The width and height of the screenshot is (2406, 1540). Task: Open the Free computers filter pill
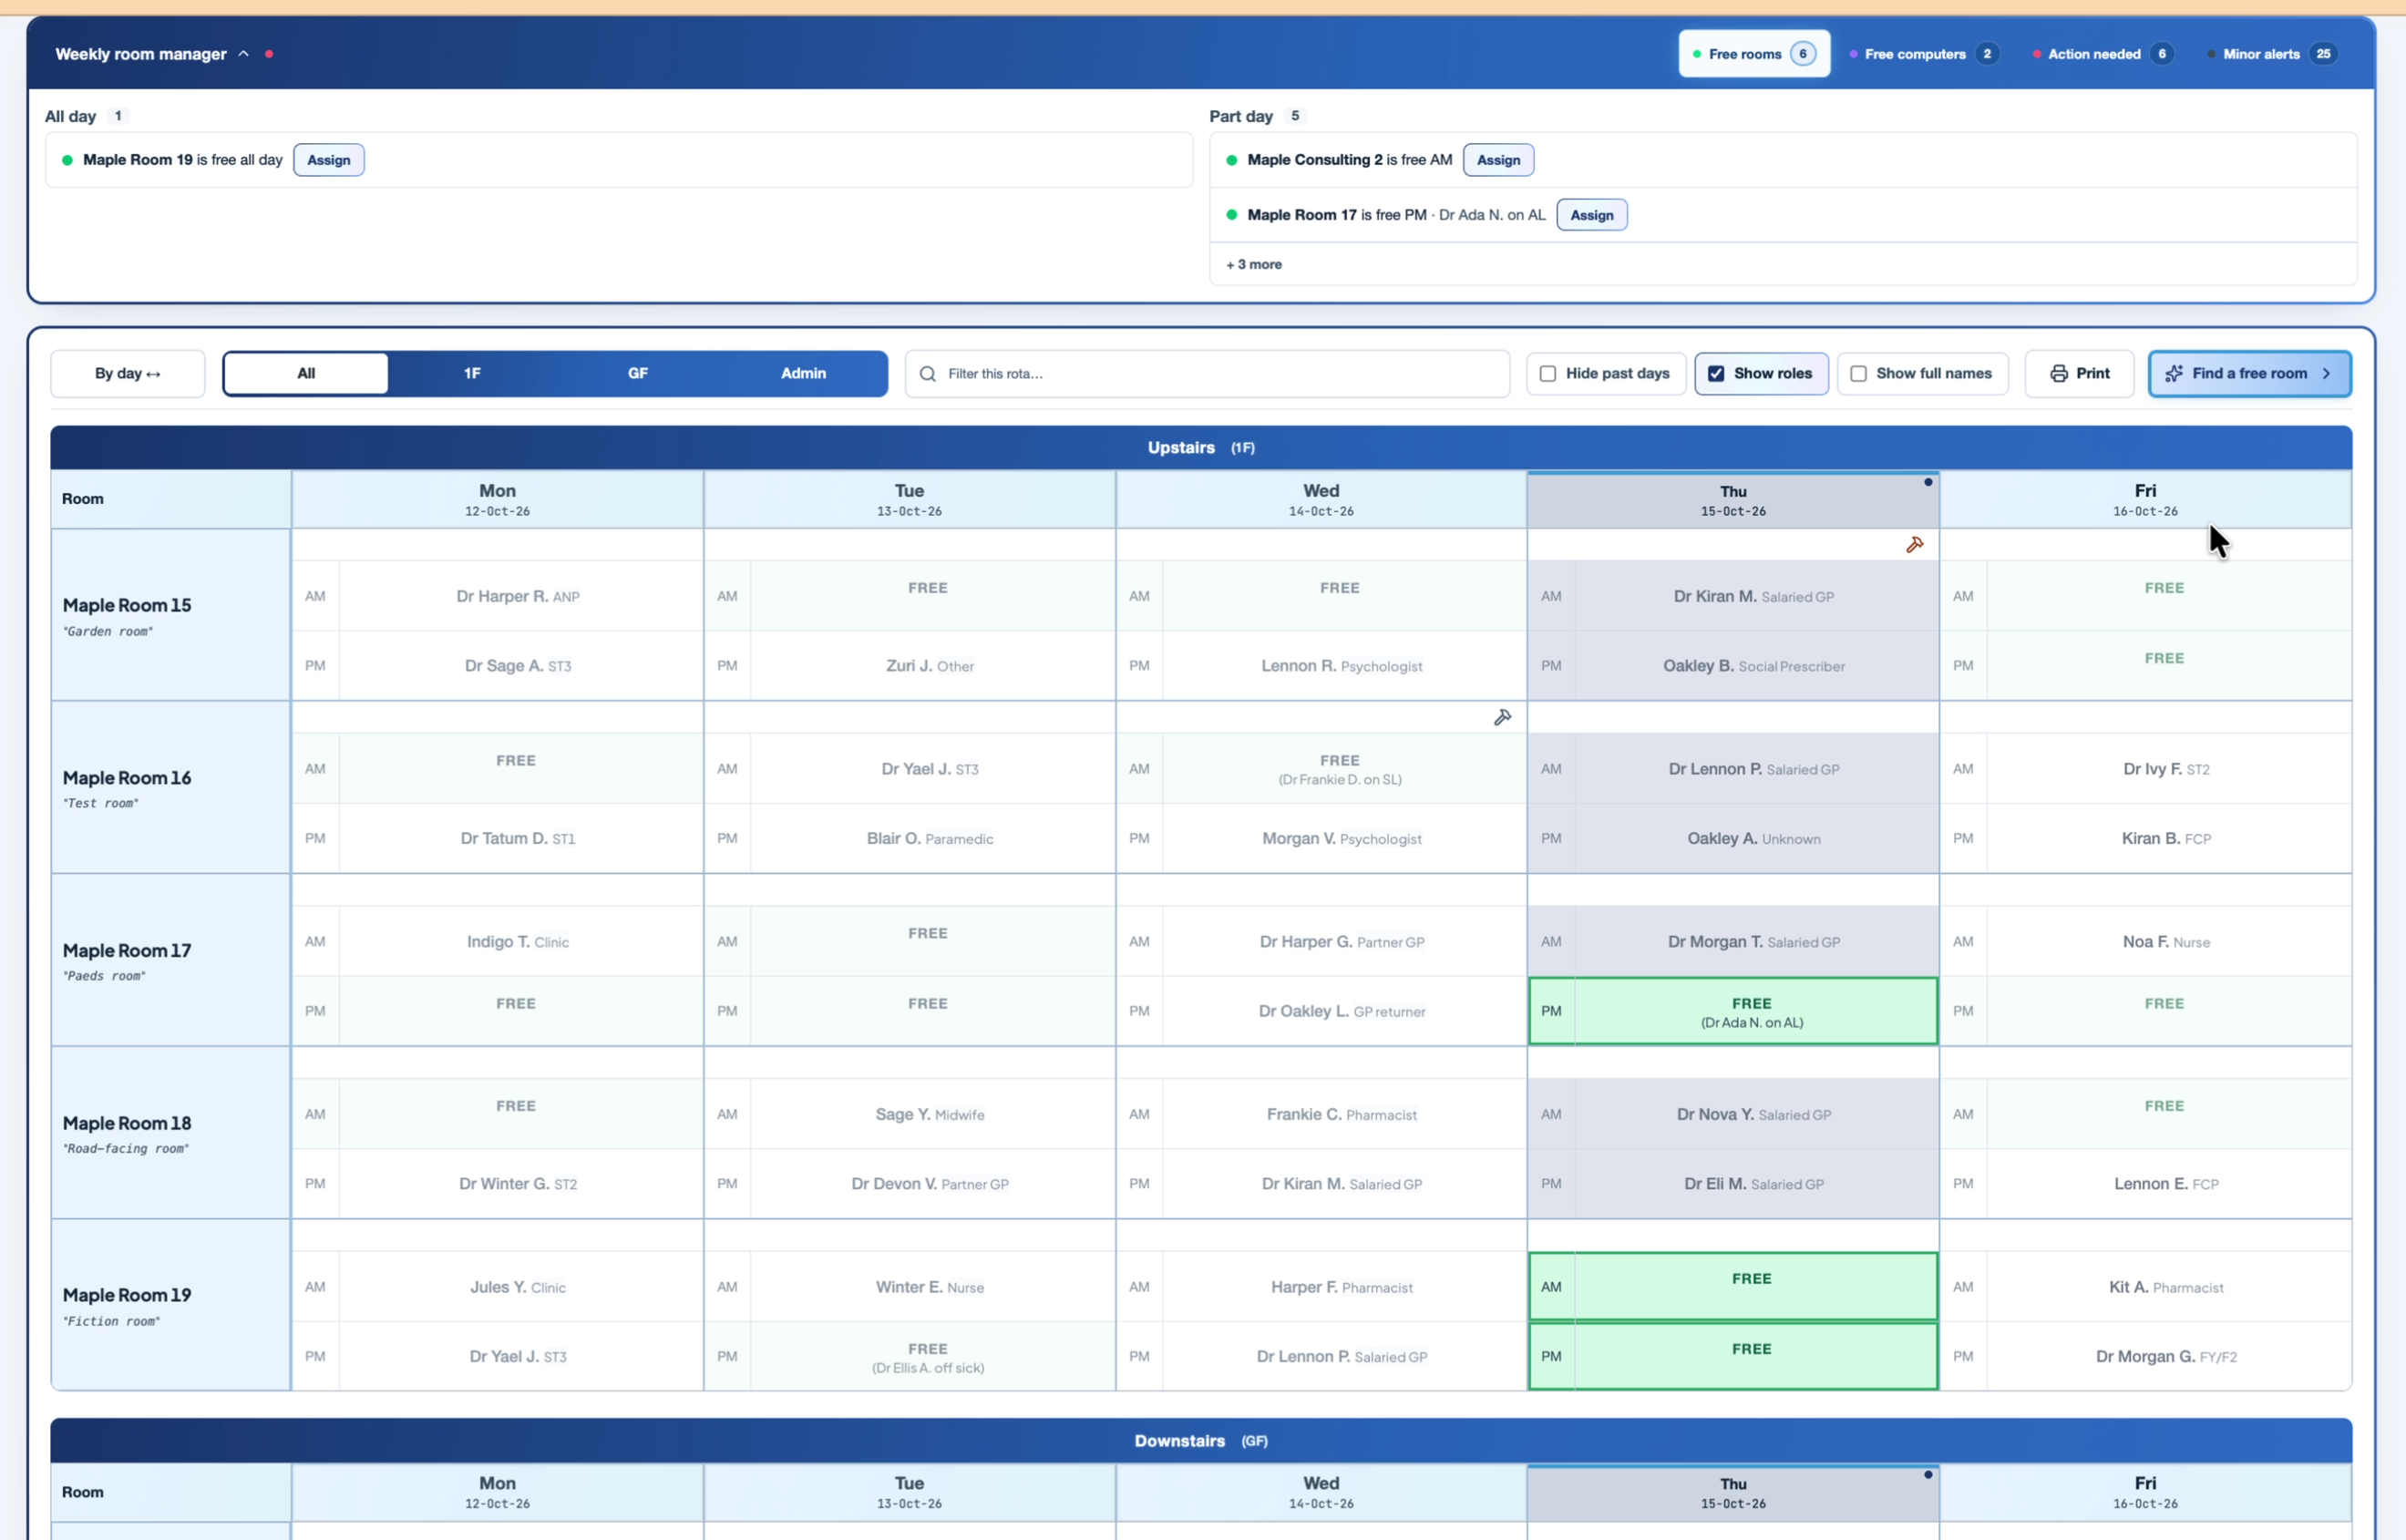(1923, 54)
